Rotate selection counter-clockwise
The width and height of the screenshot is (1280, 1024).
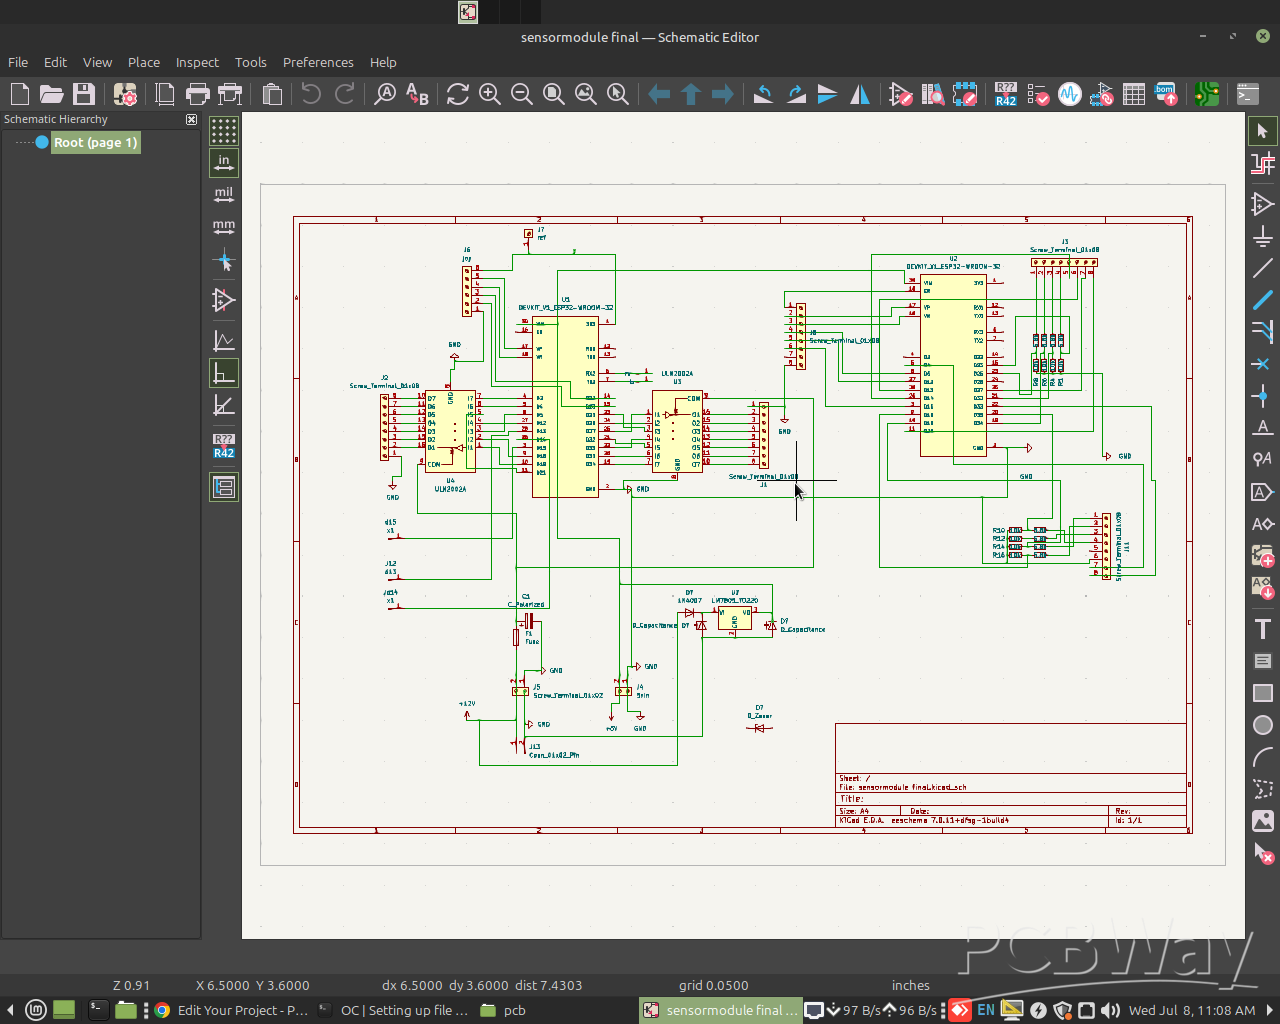763,94
